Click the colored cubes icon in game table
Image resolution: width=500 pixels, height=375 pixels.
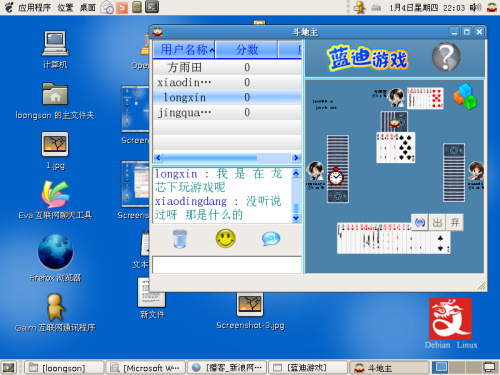coord(465,96)
